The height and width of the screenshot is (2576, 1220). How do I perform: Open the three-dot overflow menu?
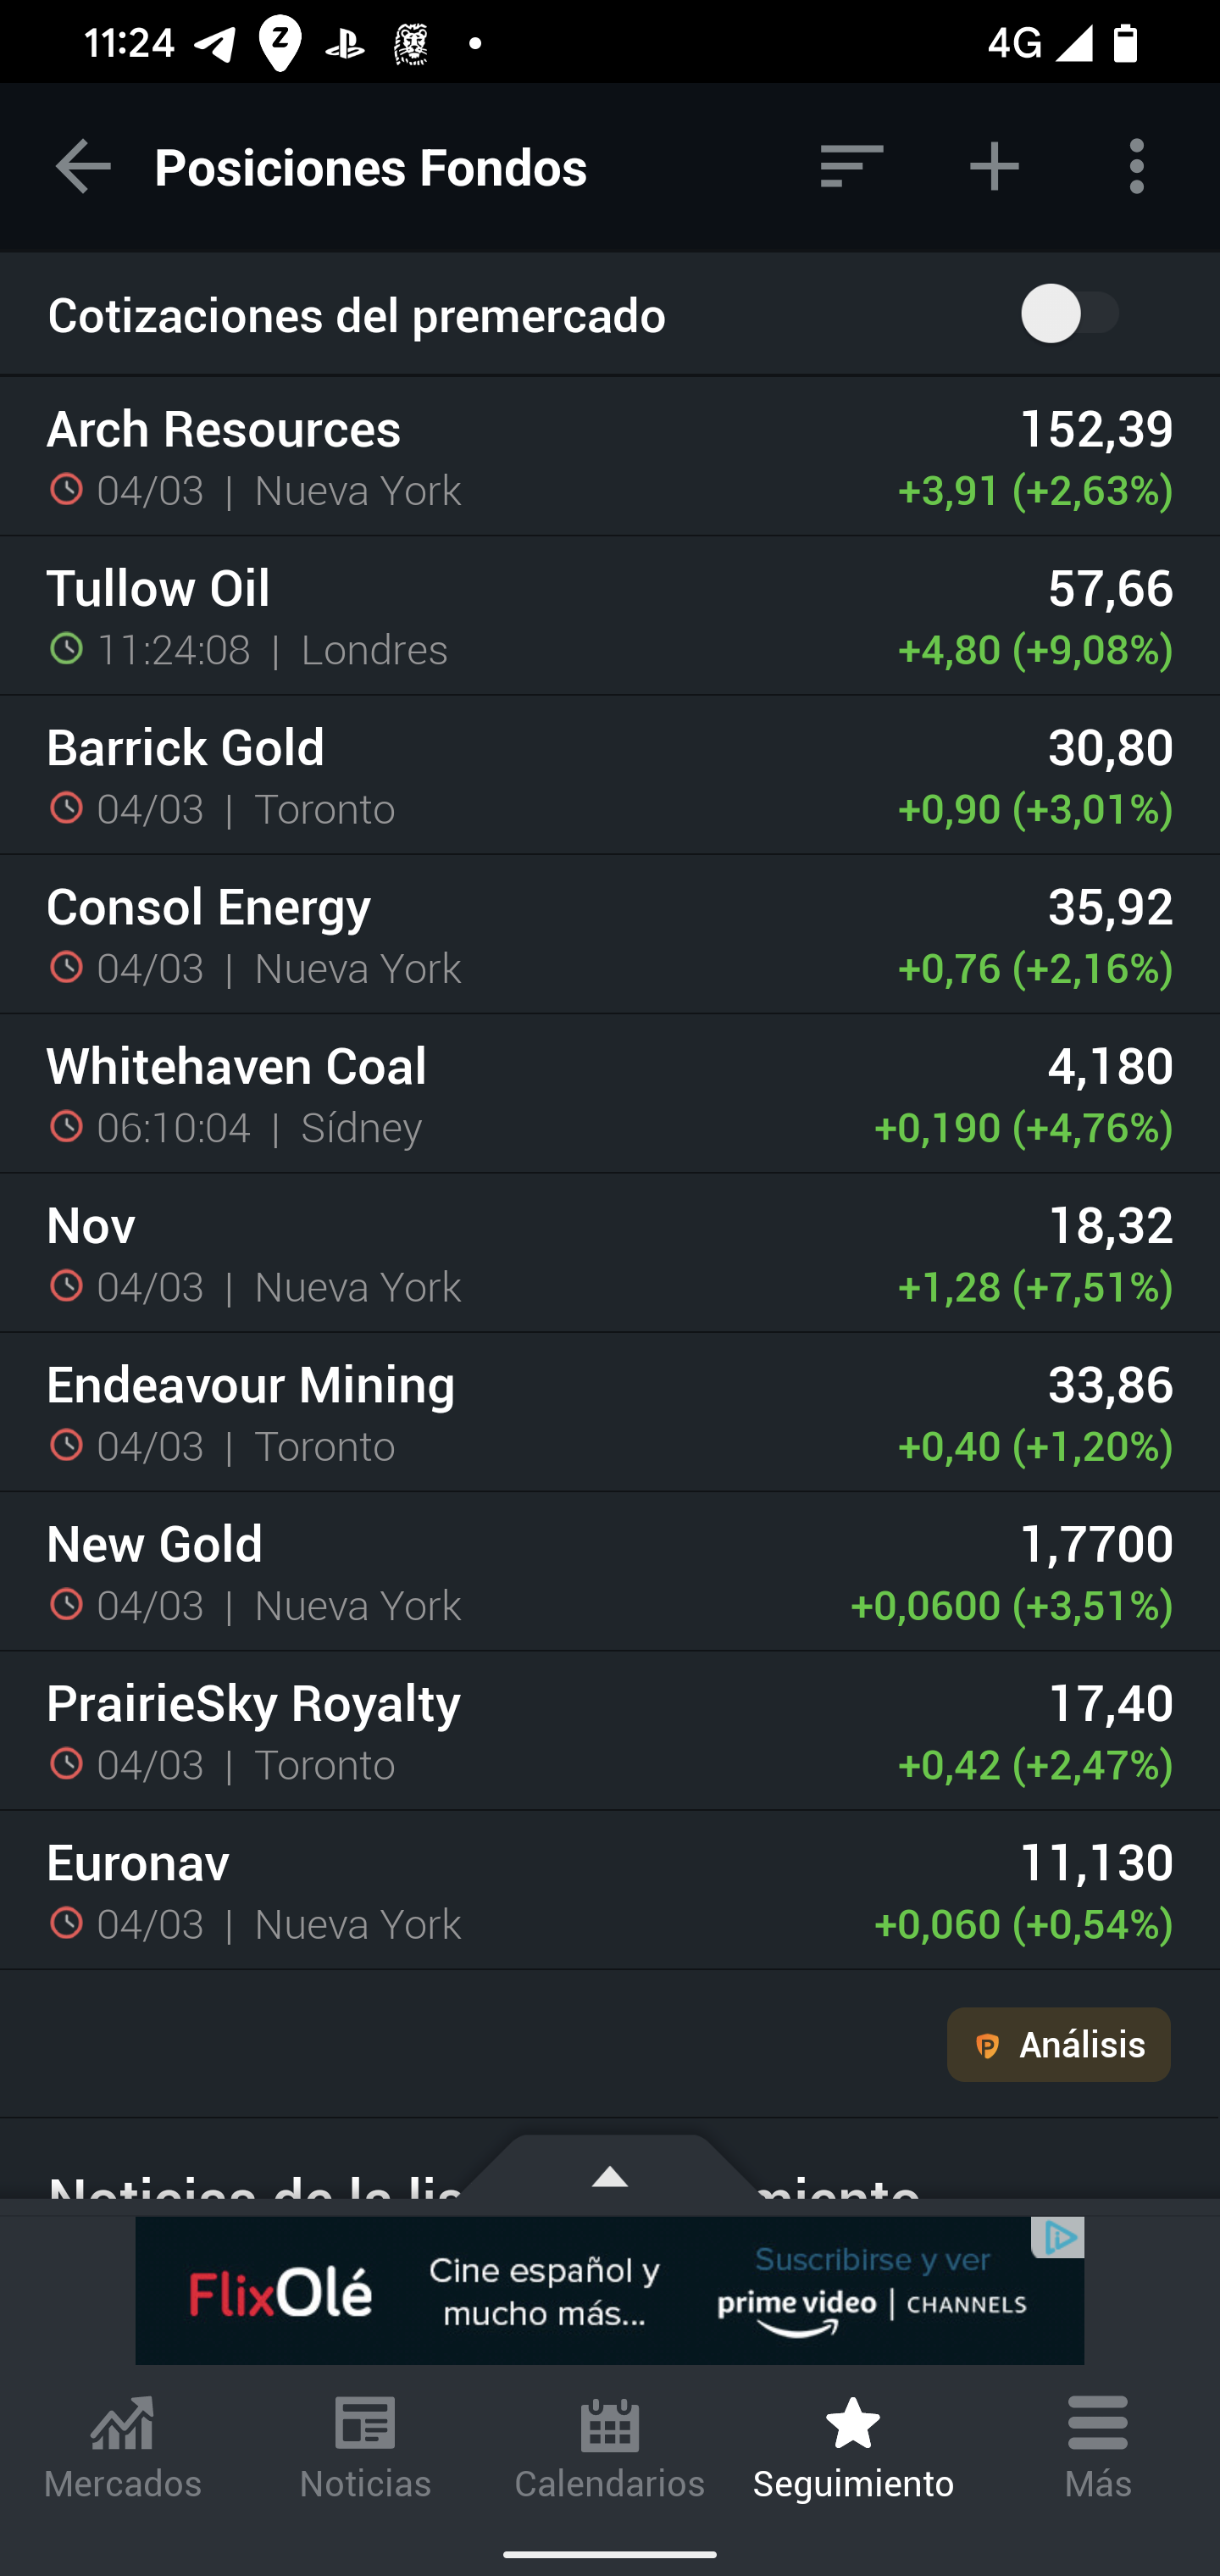(1137, 166)
